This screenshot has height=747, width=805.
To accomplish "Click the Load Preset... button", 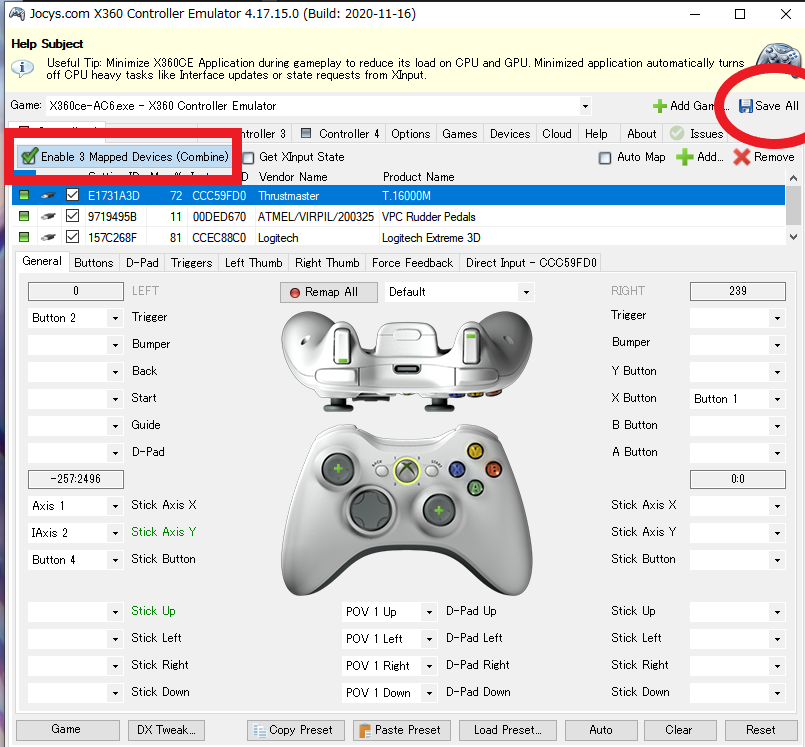I will point(507,730).
